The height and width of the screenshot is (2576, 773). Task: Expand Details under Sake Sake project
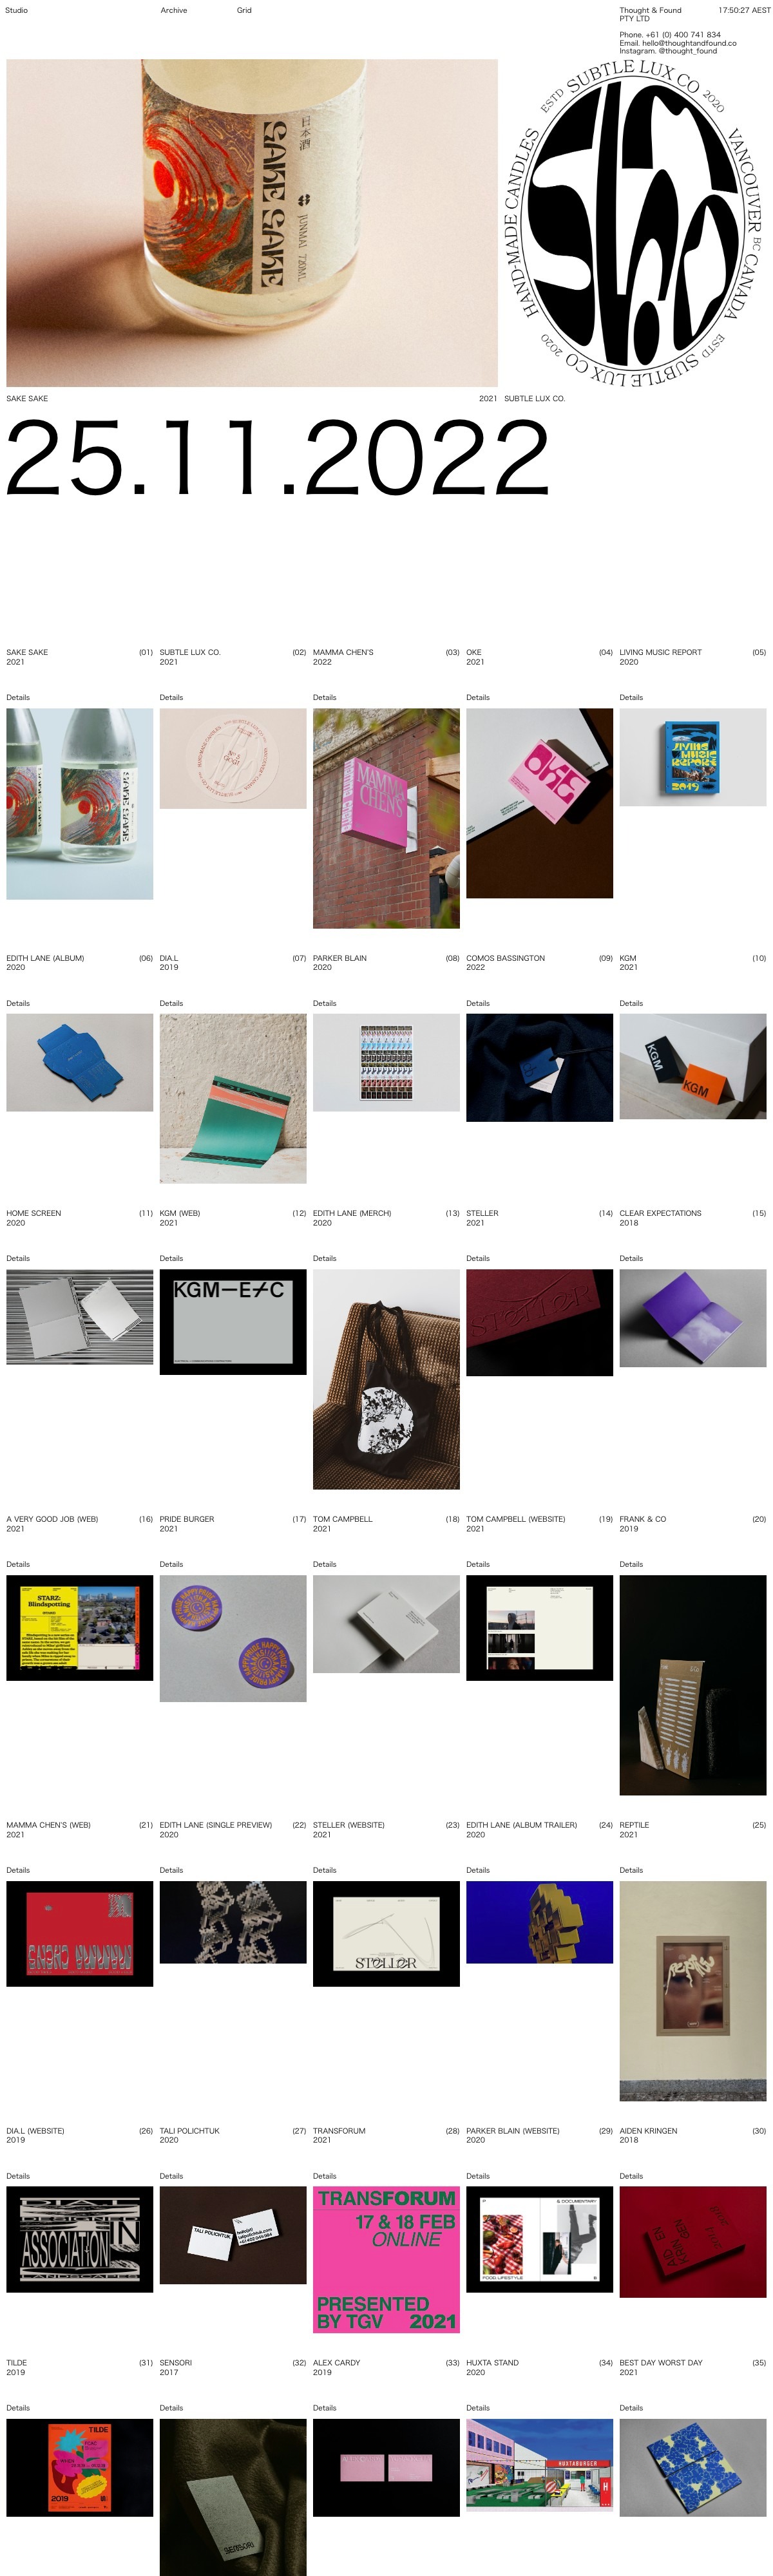pyautogui.click(x=18, y=697)
